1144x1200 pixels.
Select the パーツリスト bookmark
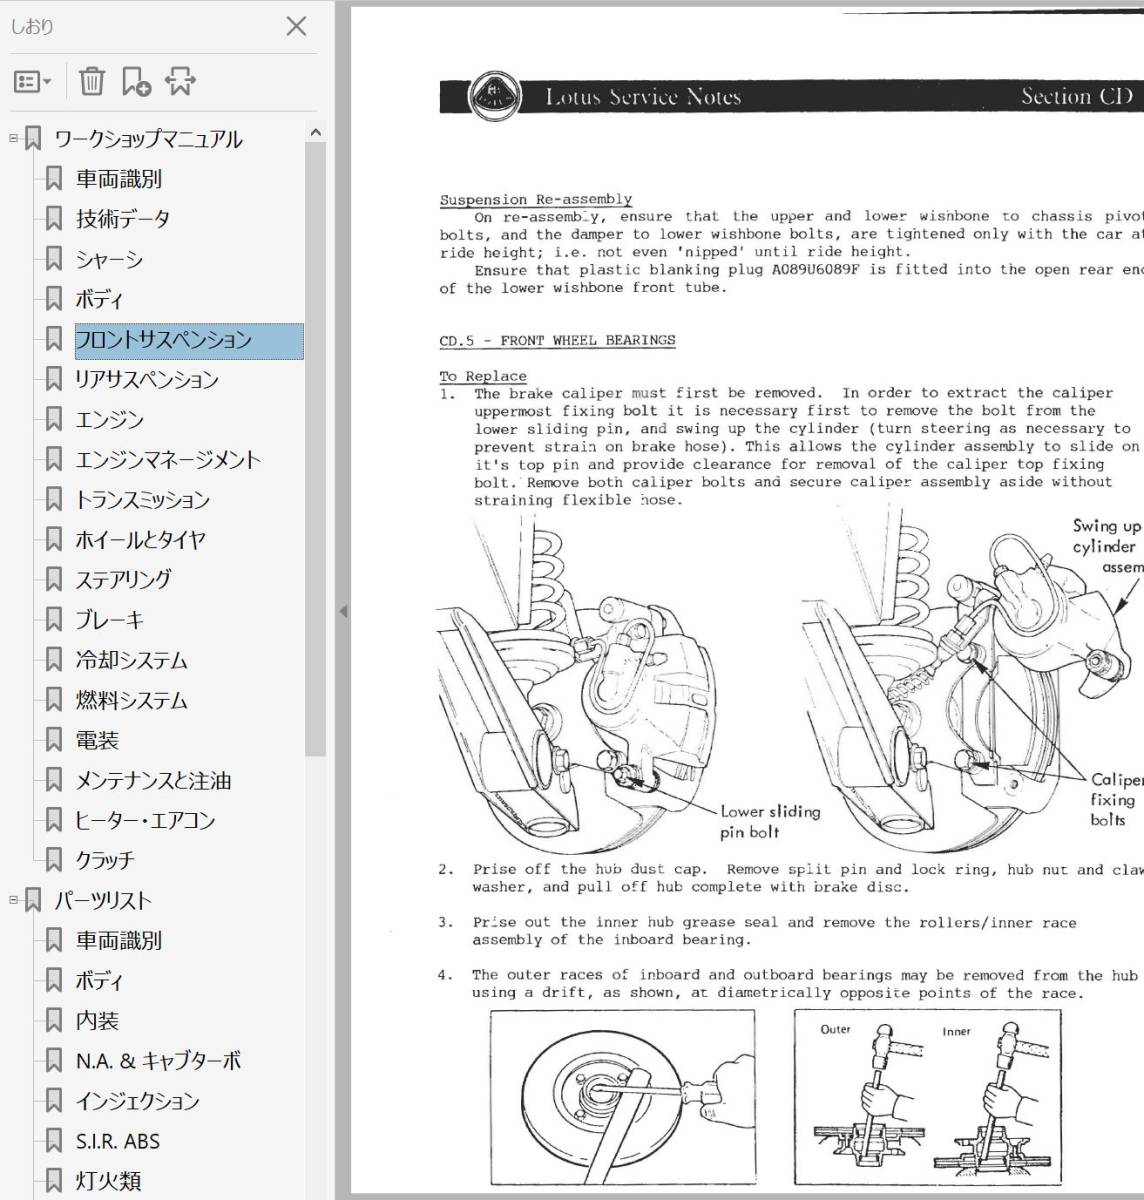click(103, 900)
